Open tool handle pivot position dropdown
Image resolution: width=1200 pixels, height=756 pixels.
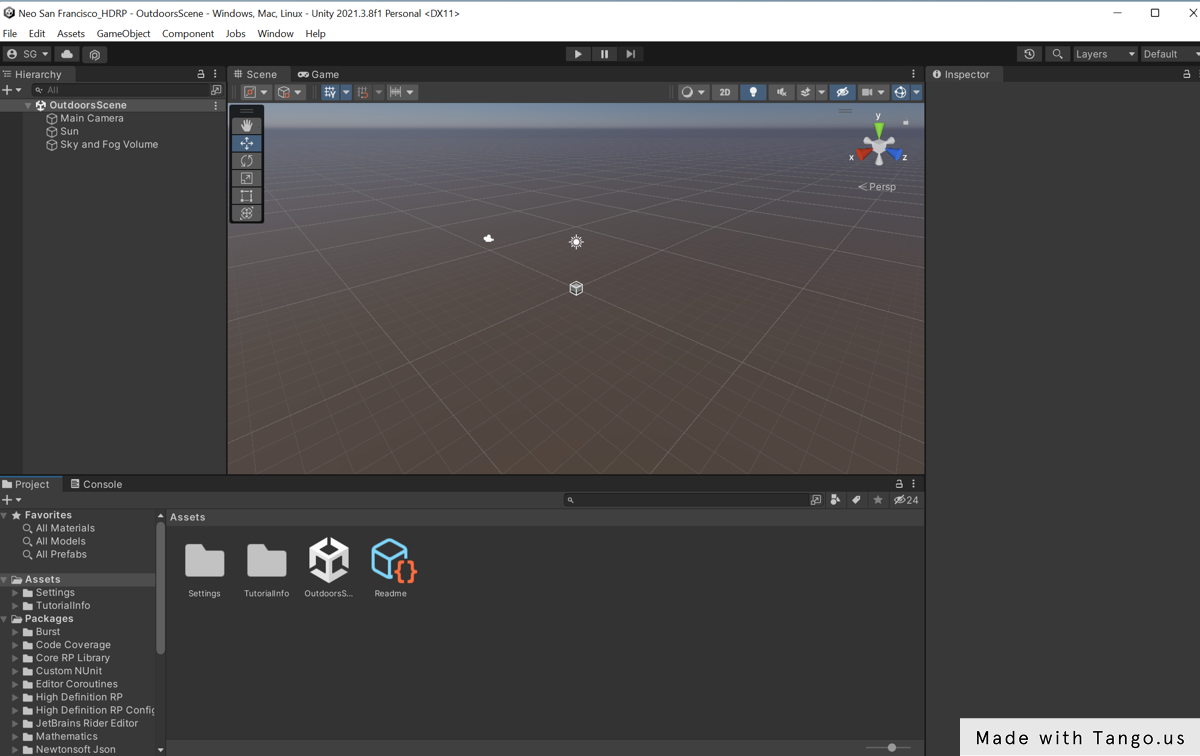256,92
